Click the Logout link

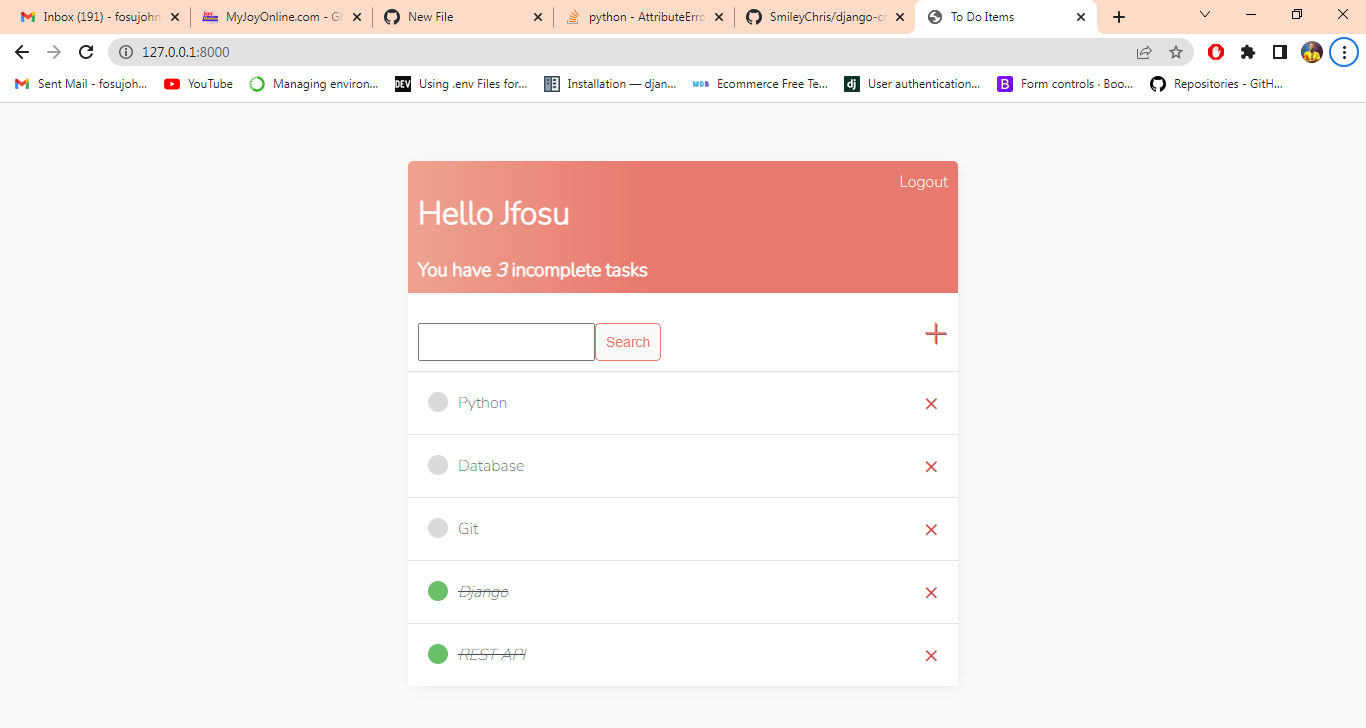tap(924, 182)
